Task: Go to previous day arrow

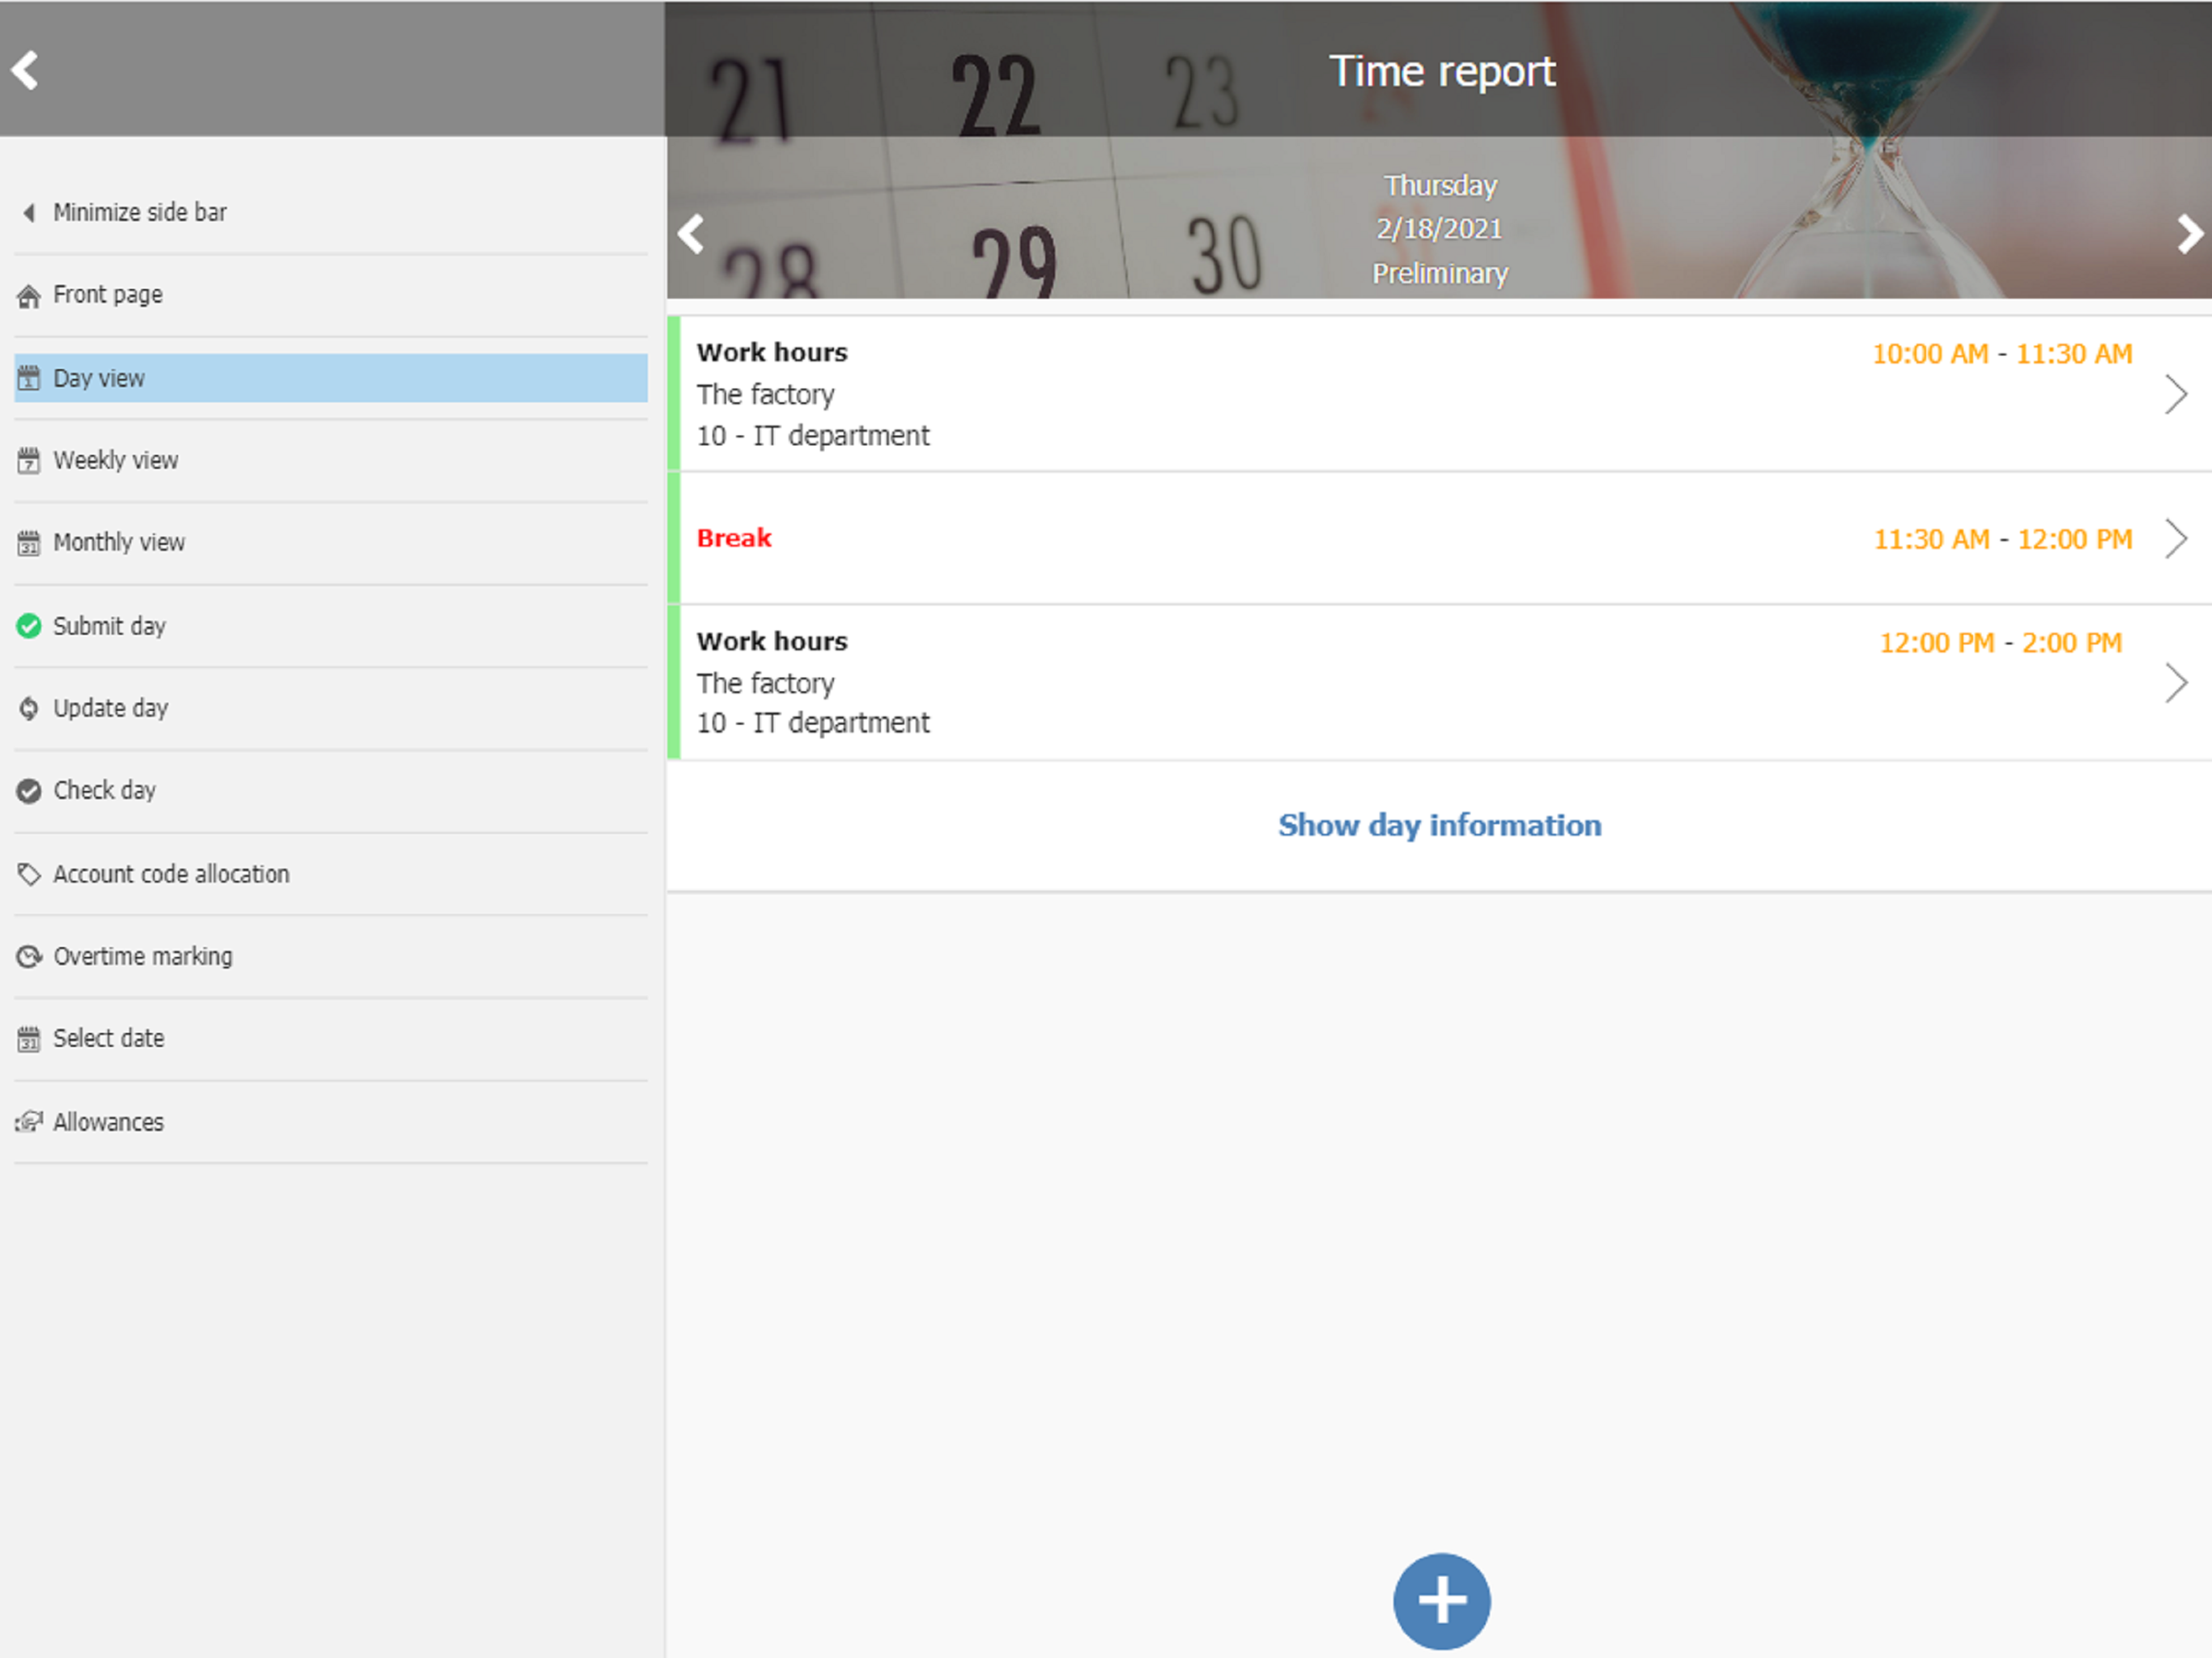Action: pos(691,234)
